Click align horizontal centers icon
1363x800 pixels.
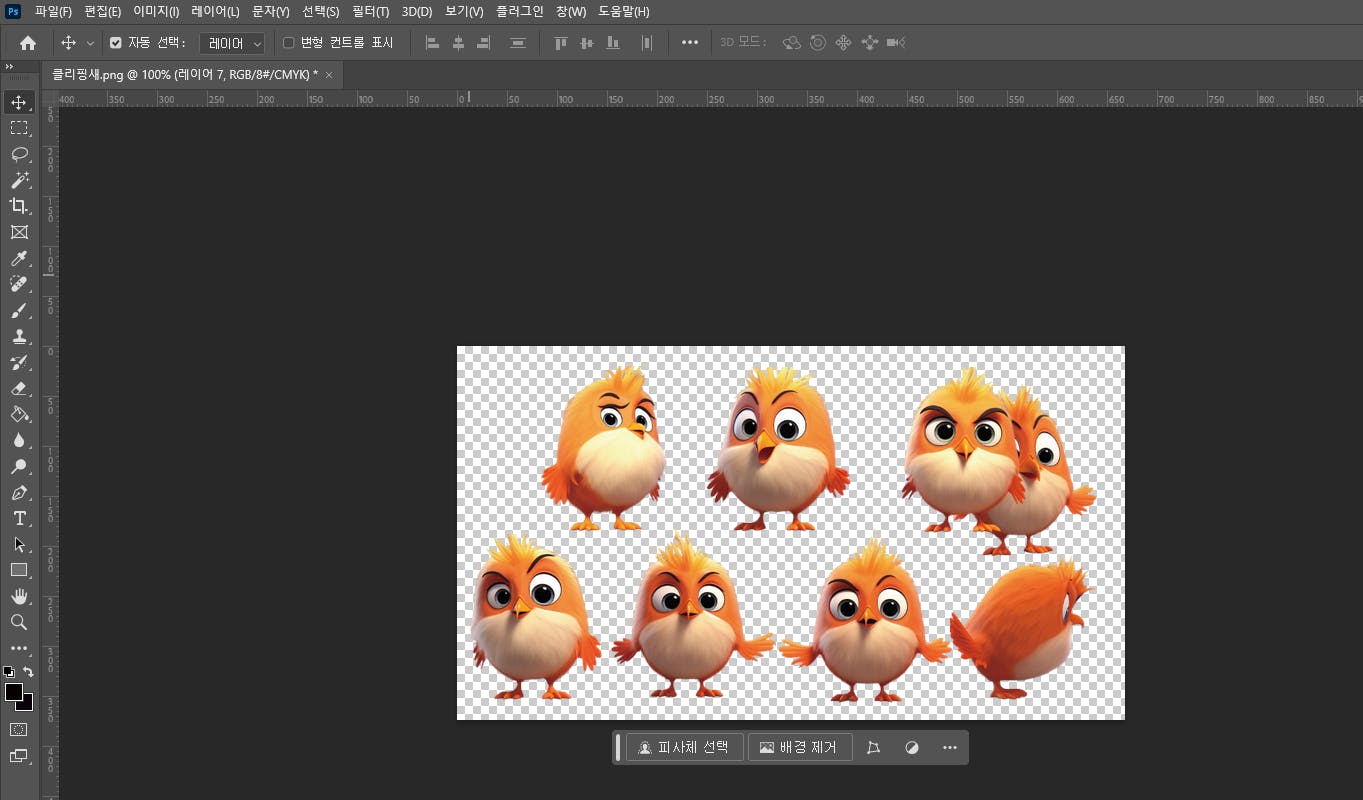[458, 43]
